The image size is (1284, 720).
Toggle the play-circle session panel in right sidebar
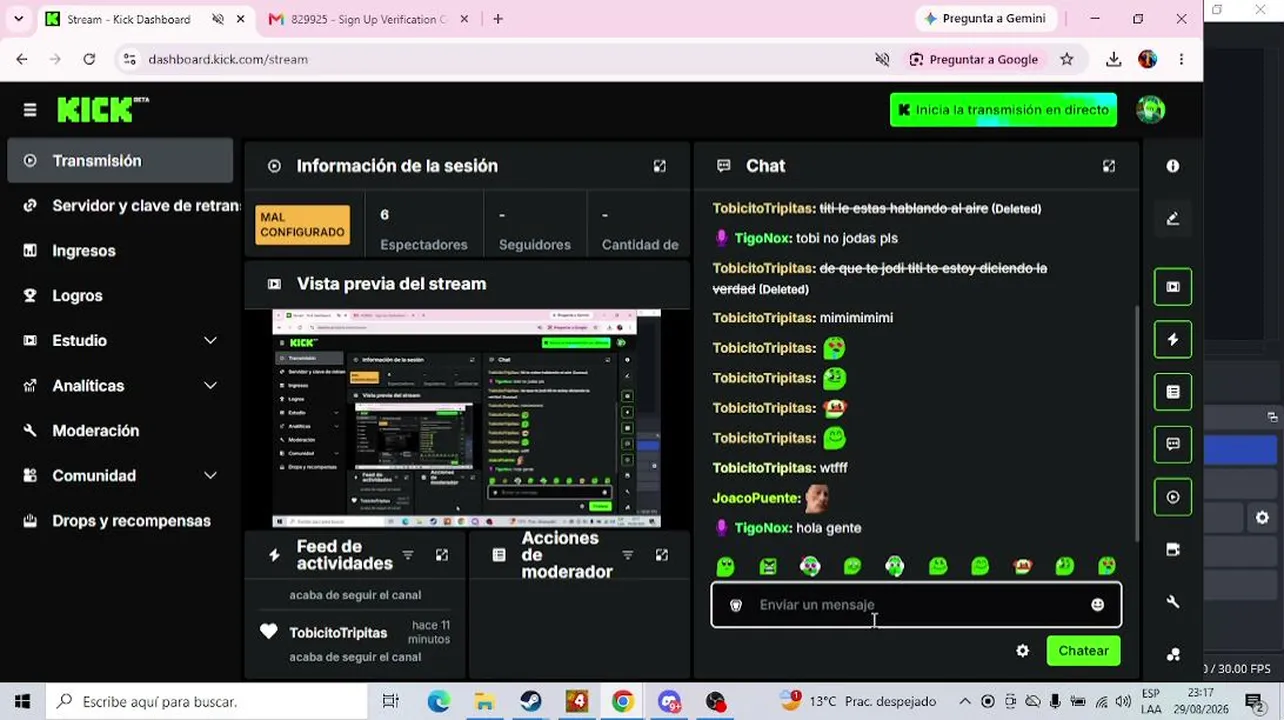coord(1173,497)
